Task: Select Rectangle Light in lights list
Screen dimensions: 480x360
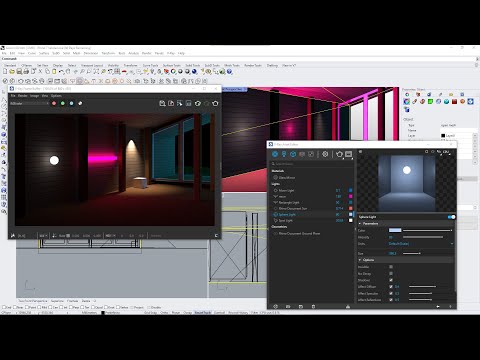Action: click(289, 203)
